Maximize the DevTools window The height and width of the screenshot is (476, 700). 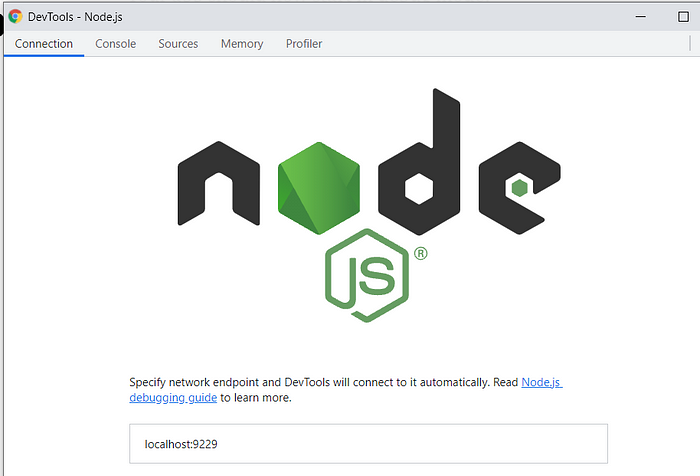[683, 17]
